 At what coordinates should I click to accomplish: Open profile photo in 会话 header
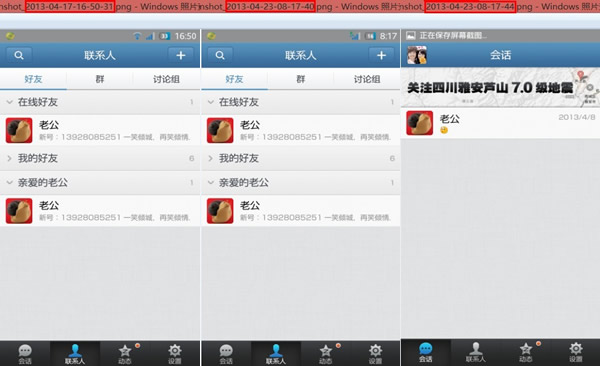pyautogui.click(x=417, y=55)
